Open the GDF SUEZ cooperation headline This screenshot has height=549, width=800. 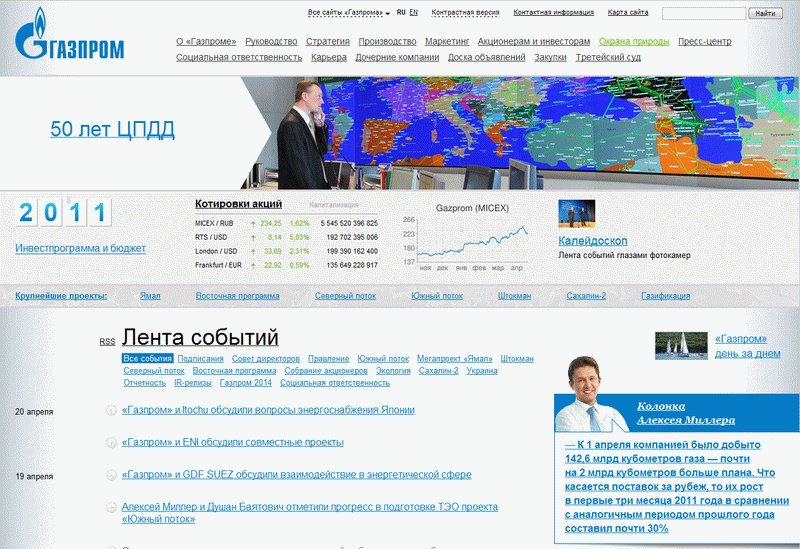(x=296, y=475)
